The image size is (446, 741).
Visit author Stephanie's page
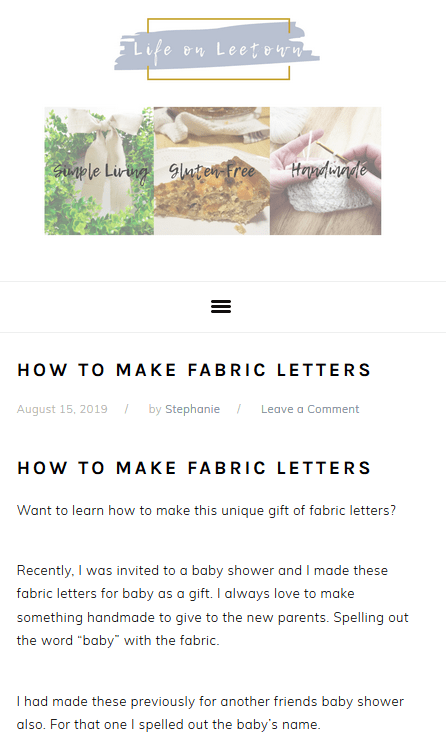coord(192,409)
